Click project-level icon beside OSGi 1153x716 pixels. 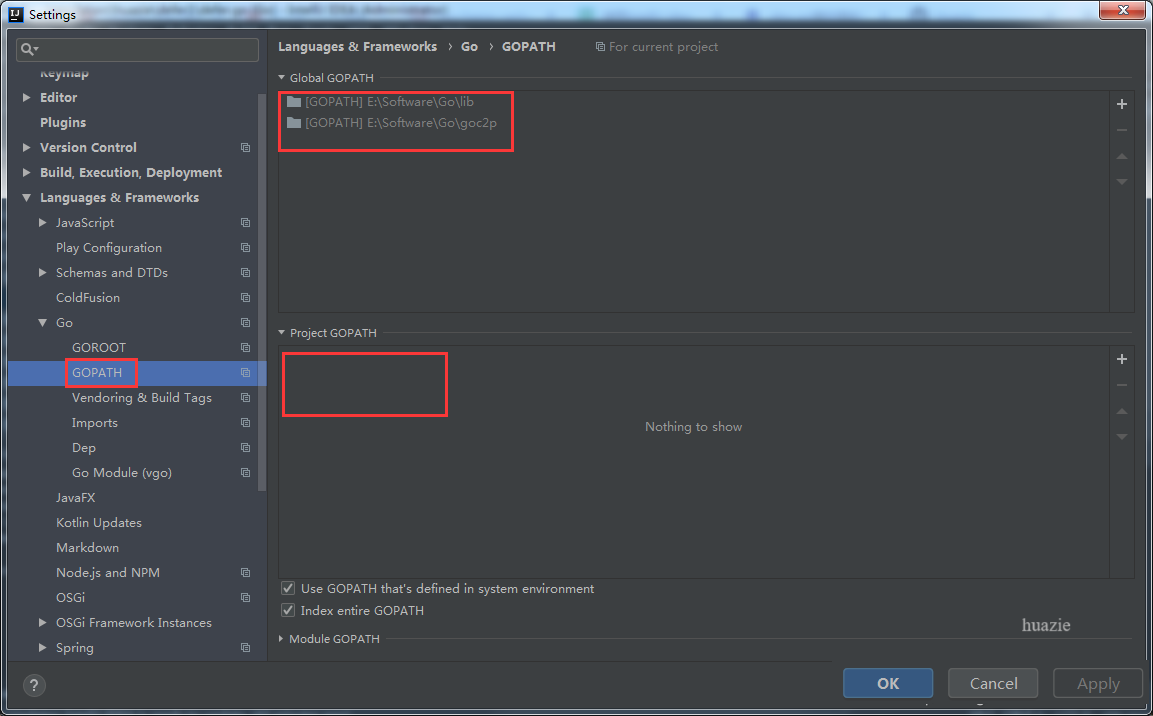[x=246, y=598]
